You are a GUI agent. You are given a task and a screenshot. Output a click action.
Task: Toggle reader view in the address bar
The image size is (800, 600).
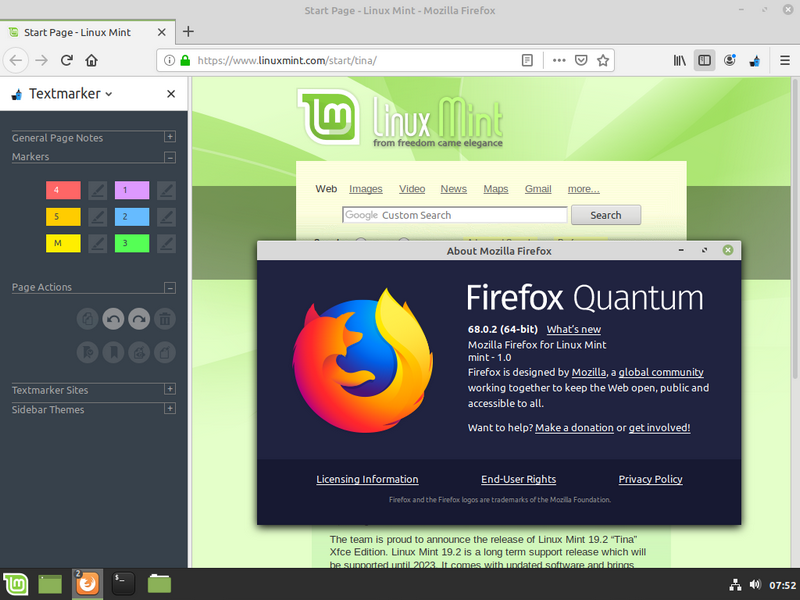527,60
